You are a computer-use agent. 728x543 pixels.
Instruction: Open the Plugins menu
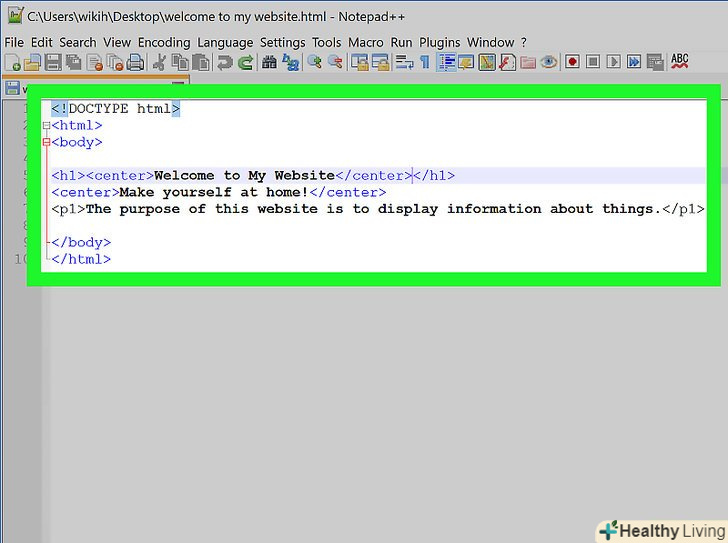point(439,43)
